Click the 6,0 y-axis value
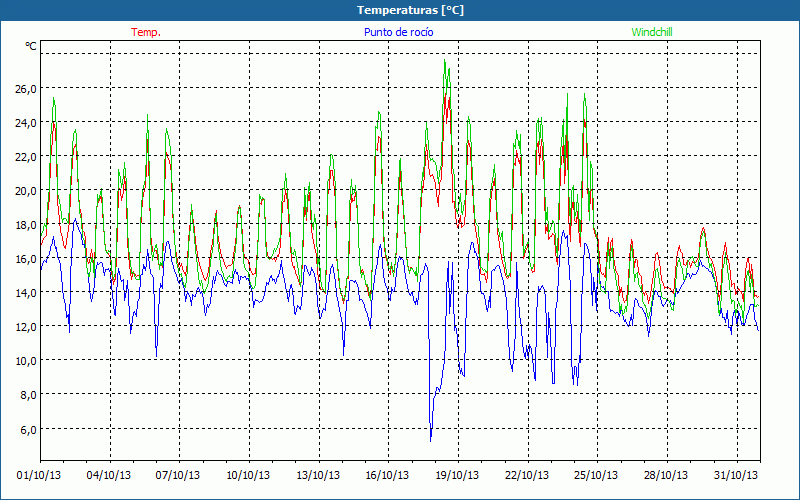800x500 pixels. [x=29, y=430]
